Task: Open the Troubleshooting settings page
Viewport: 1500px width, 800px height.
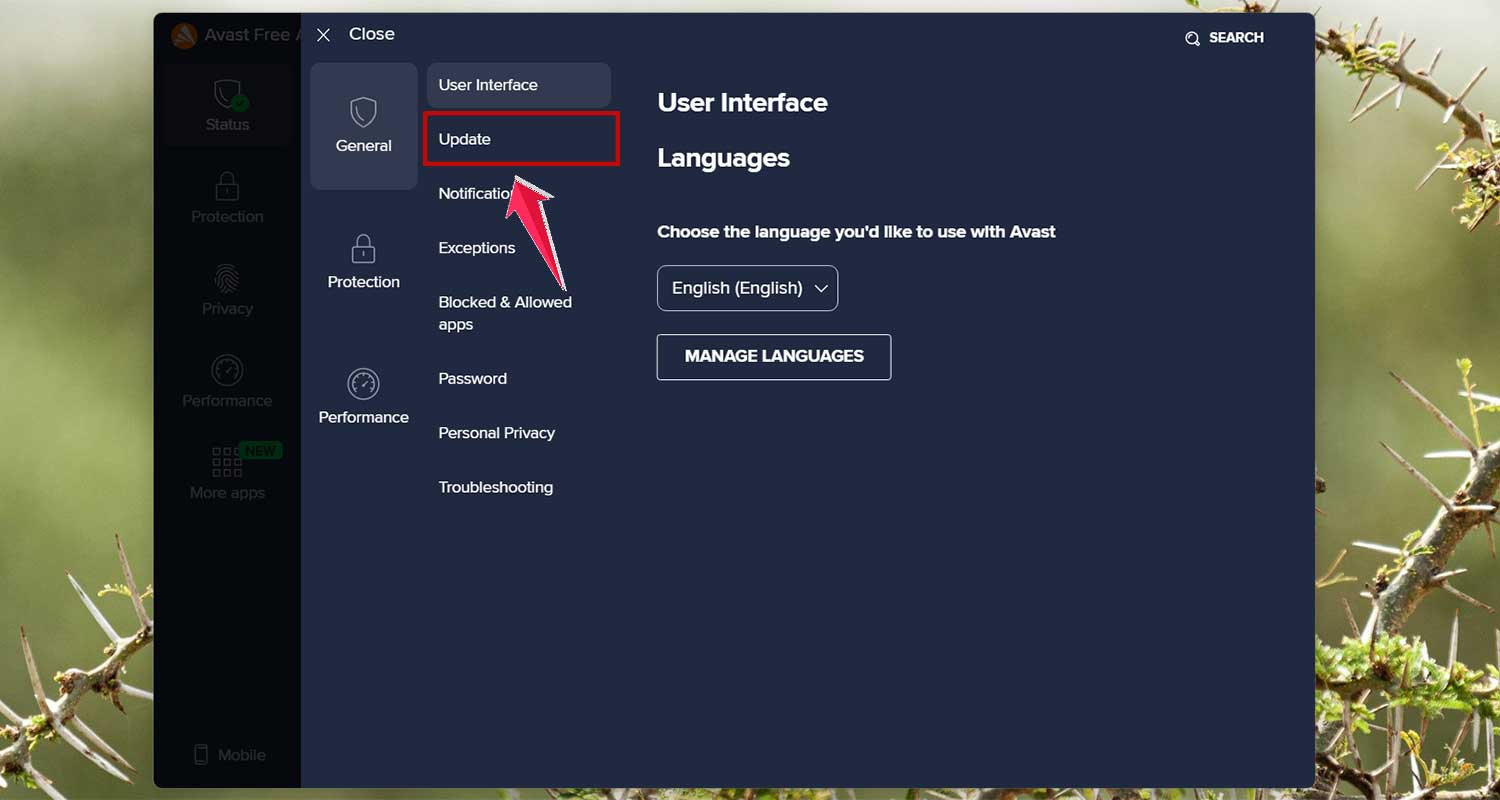Action: [x=496, y=487]
